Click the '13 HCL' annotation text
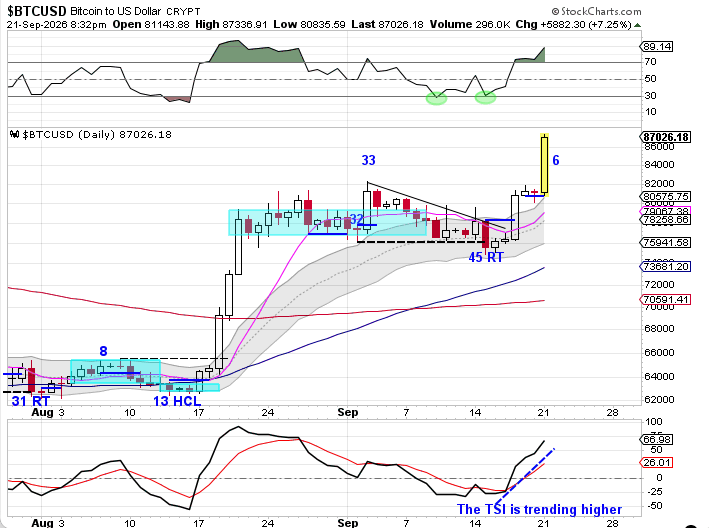This screenshot has height=528, width=709. click(177, 401)
